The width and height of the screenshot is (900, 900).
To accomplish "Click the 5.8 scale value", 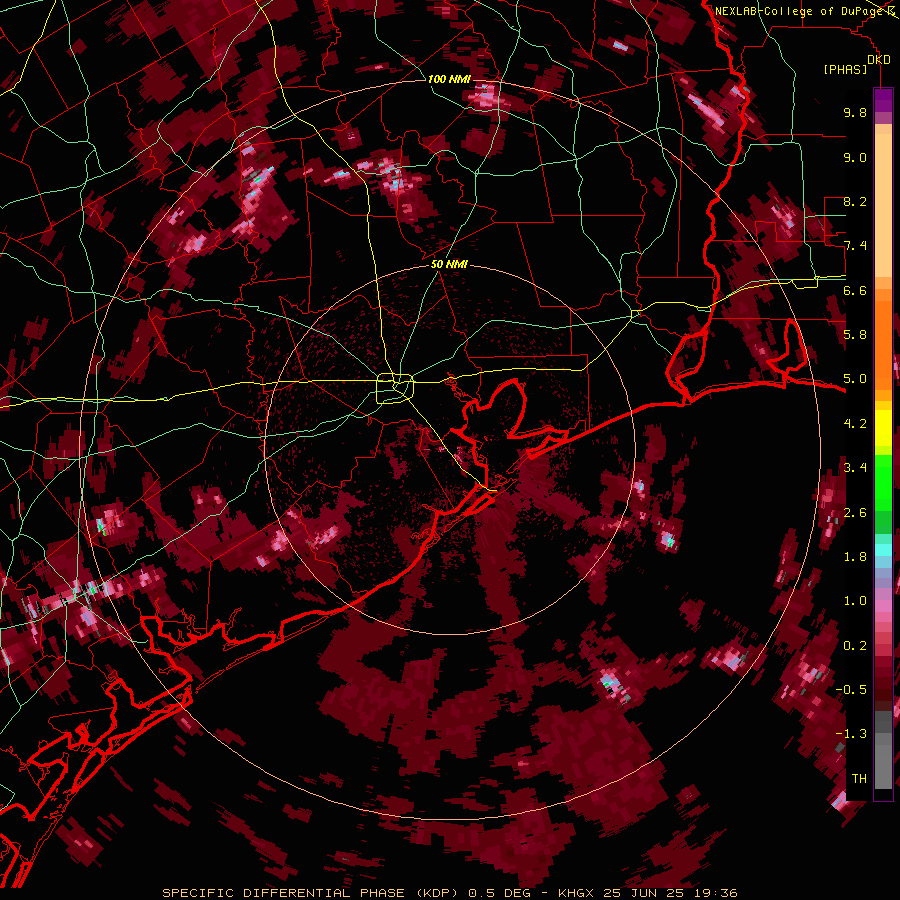I will click(855, 335).
